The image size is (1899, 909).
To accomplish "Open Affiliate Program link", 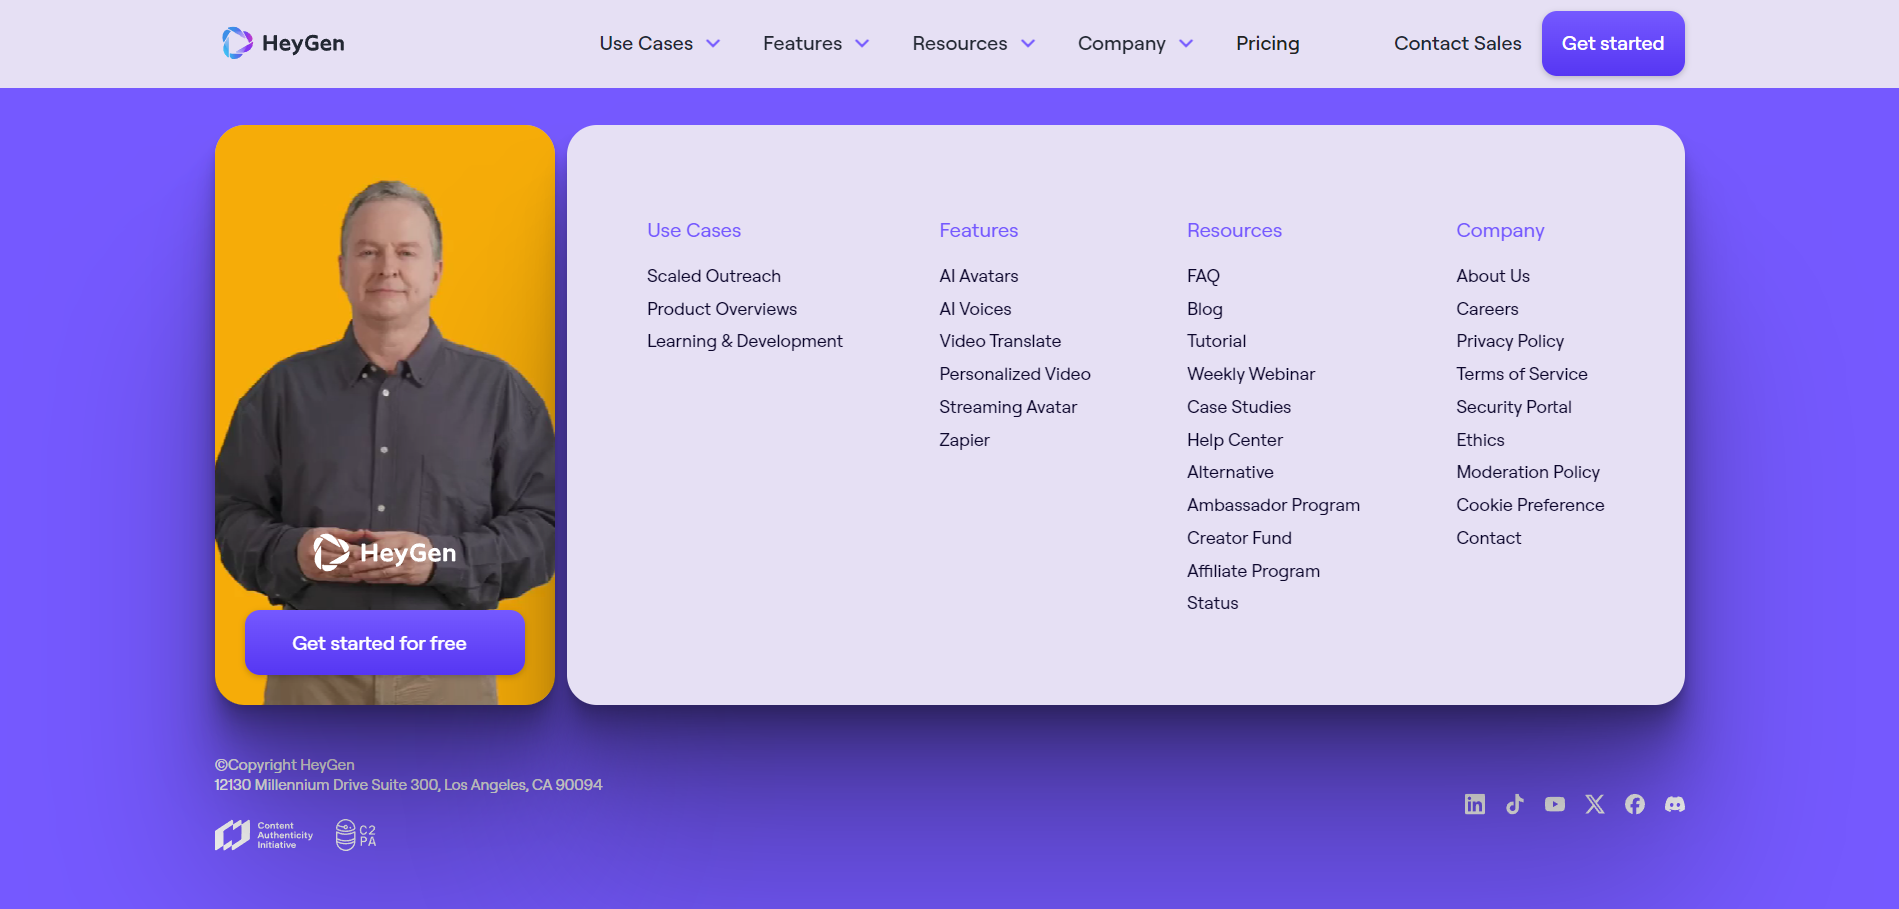I will click(1253, 571).
